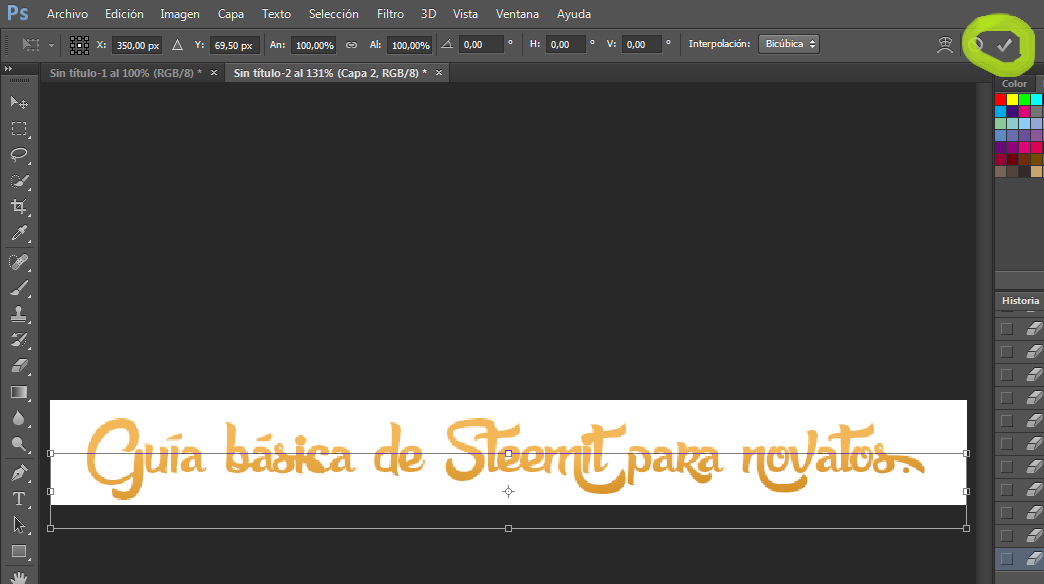Click the bottom-center transform handle
The image size is (1044, 584).
point(508,528)
